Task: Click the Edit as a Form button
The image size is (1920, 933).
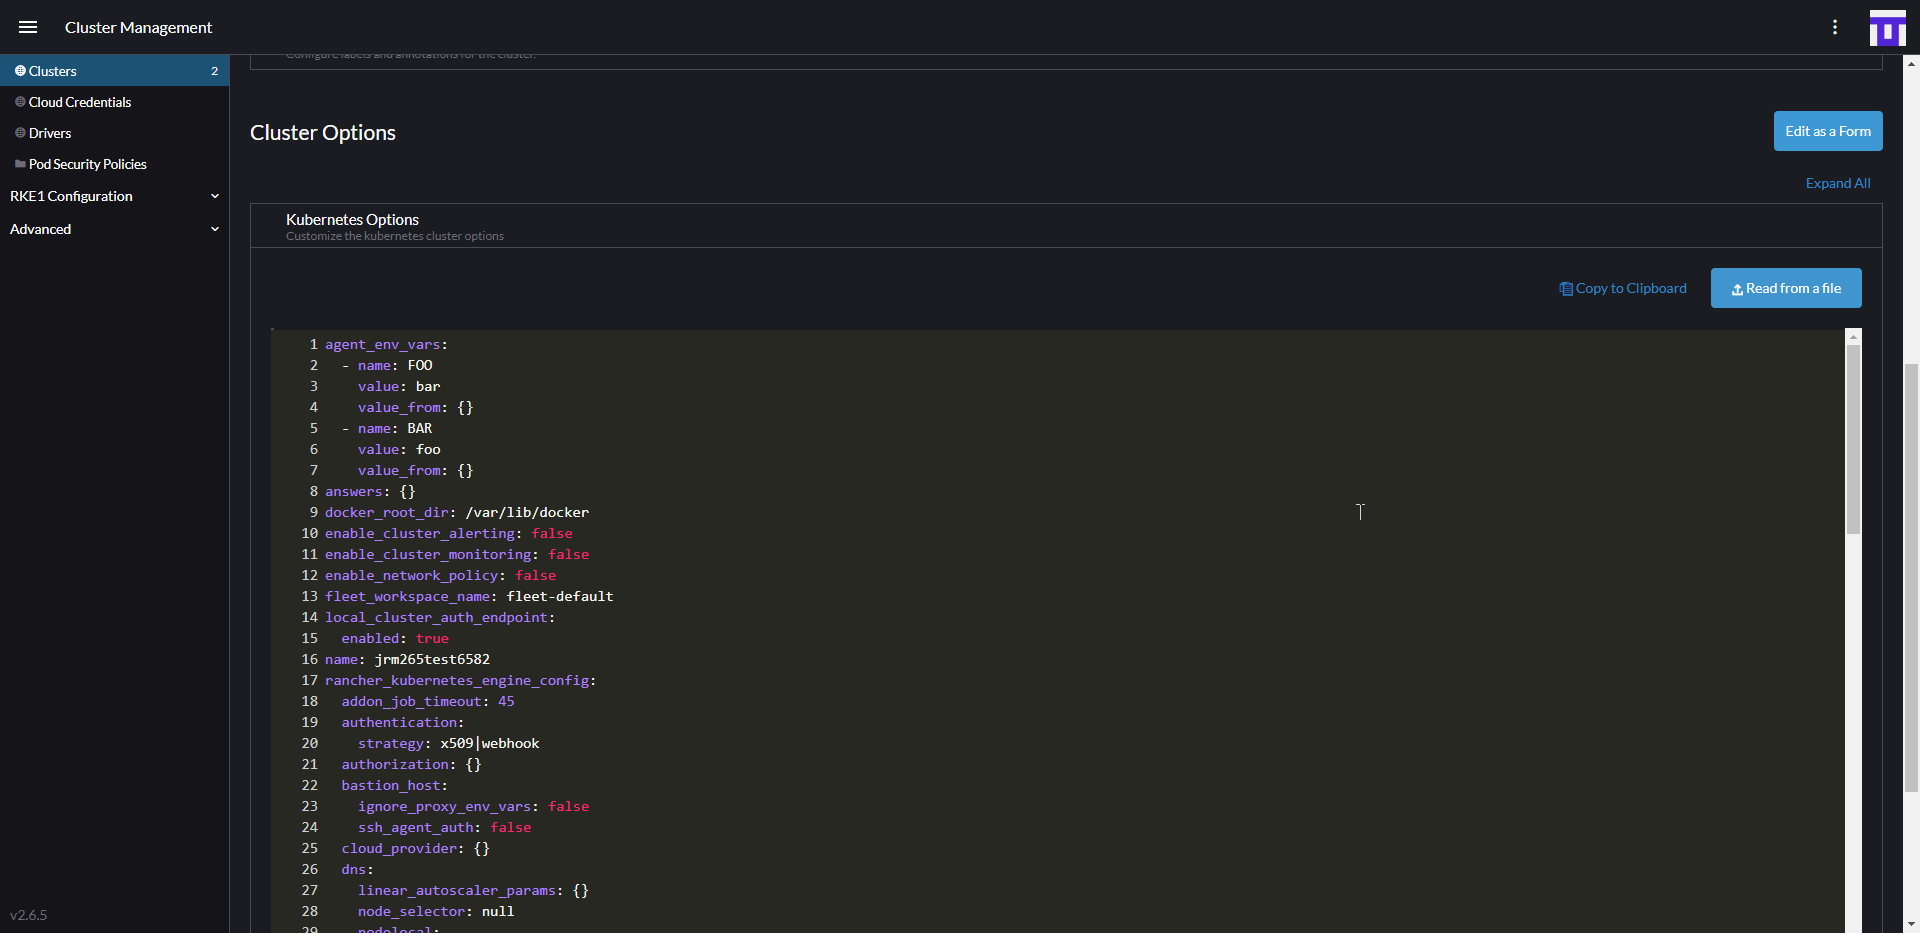Action: [x=1827, y=131]
